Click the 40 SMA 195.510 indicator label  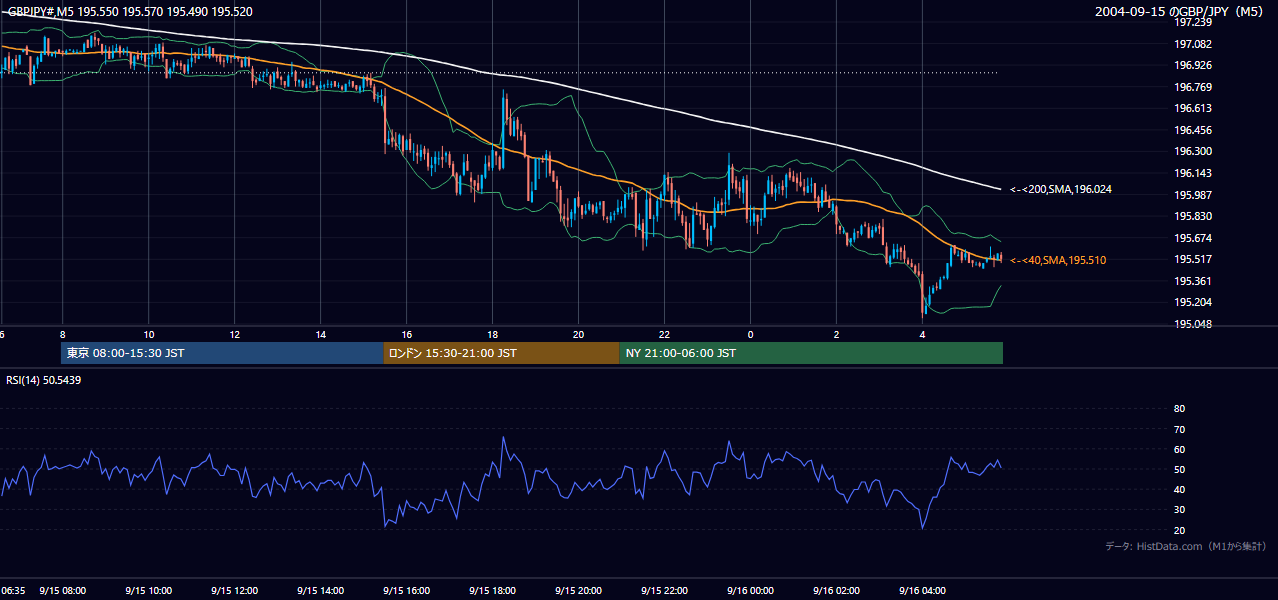pyautogui.click(x=1057, y=260)
